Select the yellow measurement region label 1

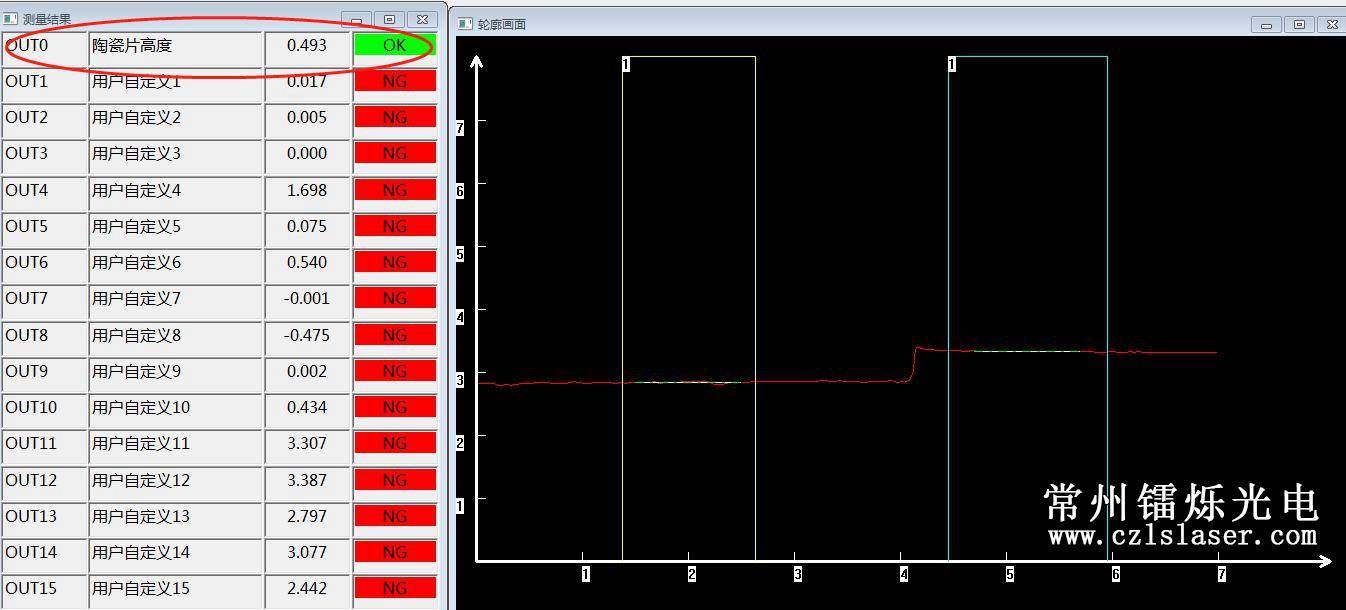click(626, 64)
